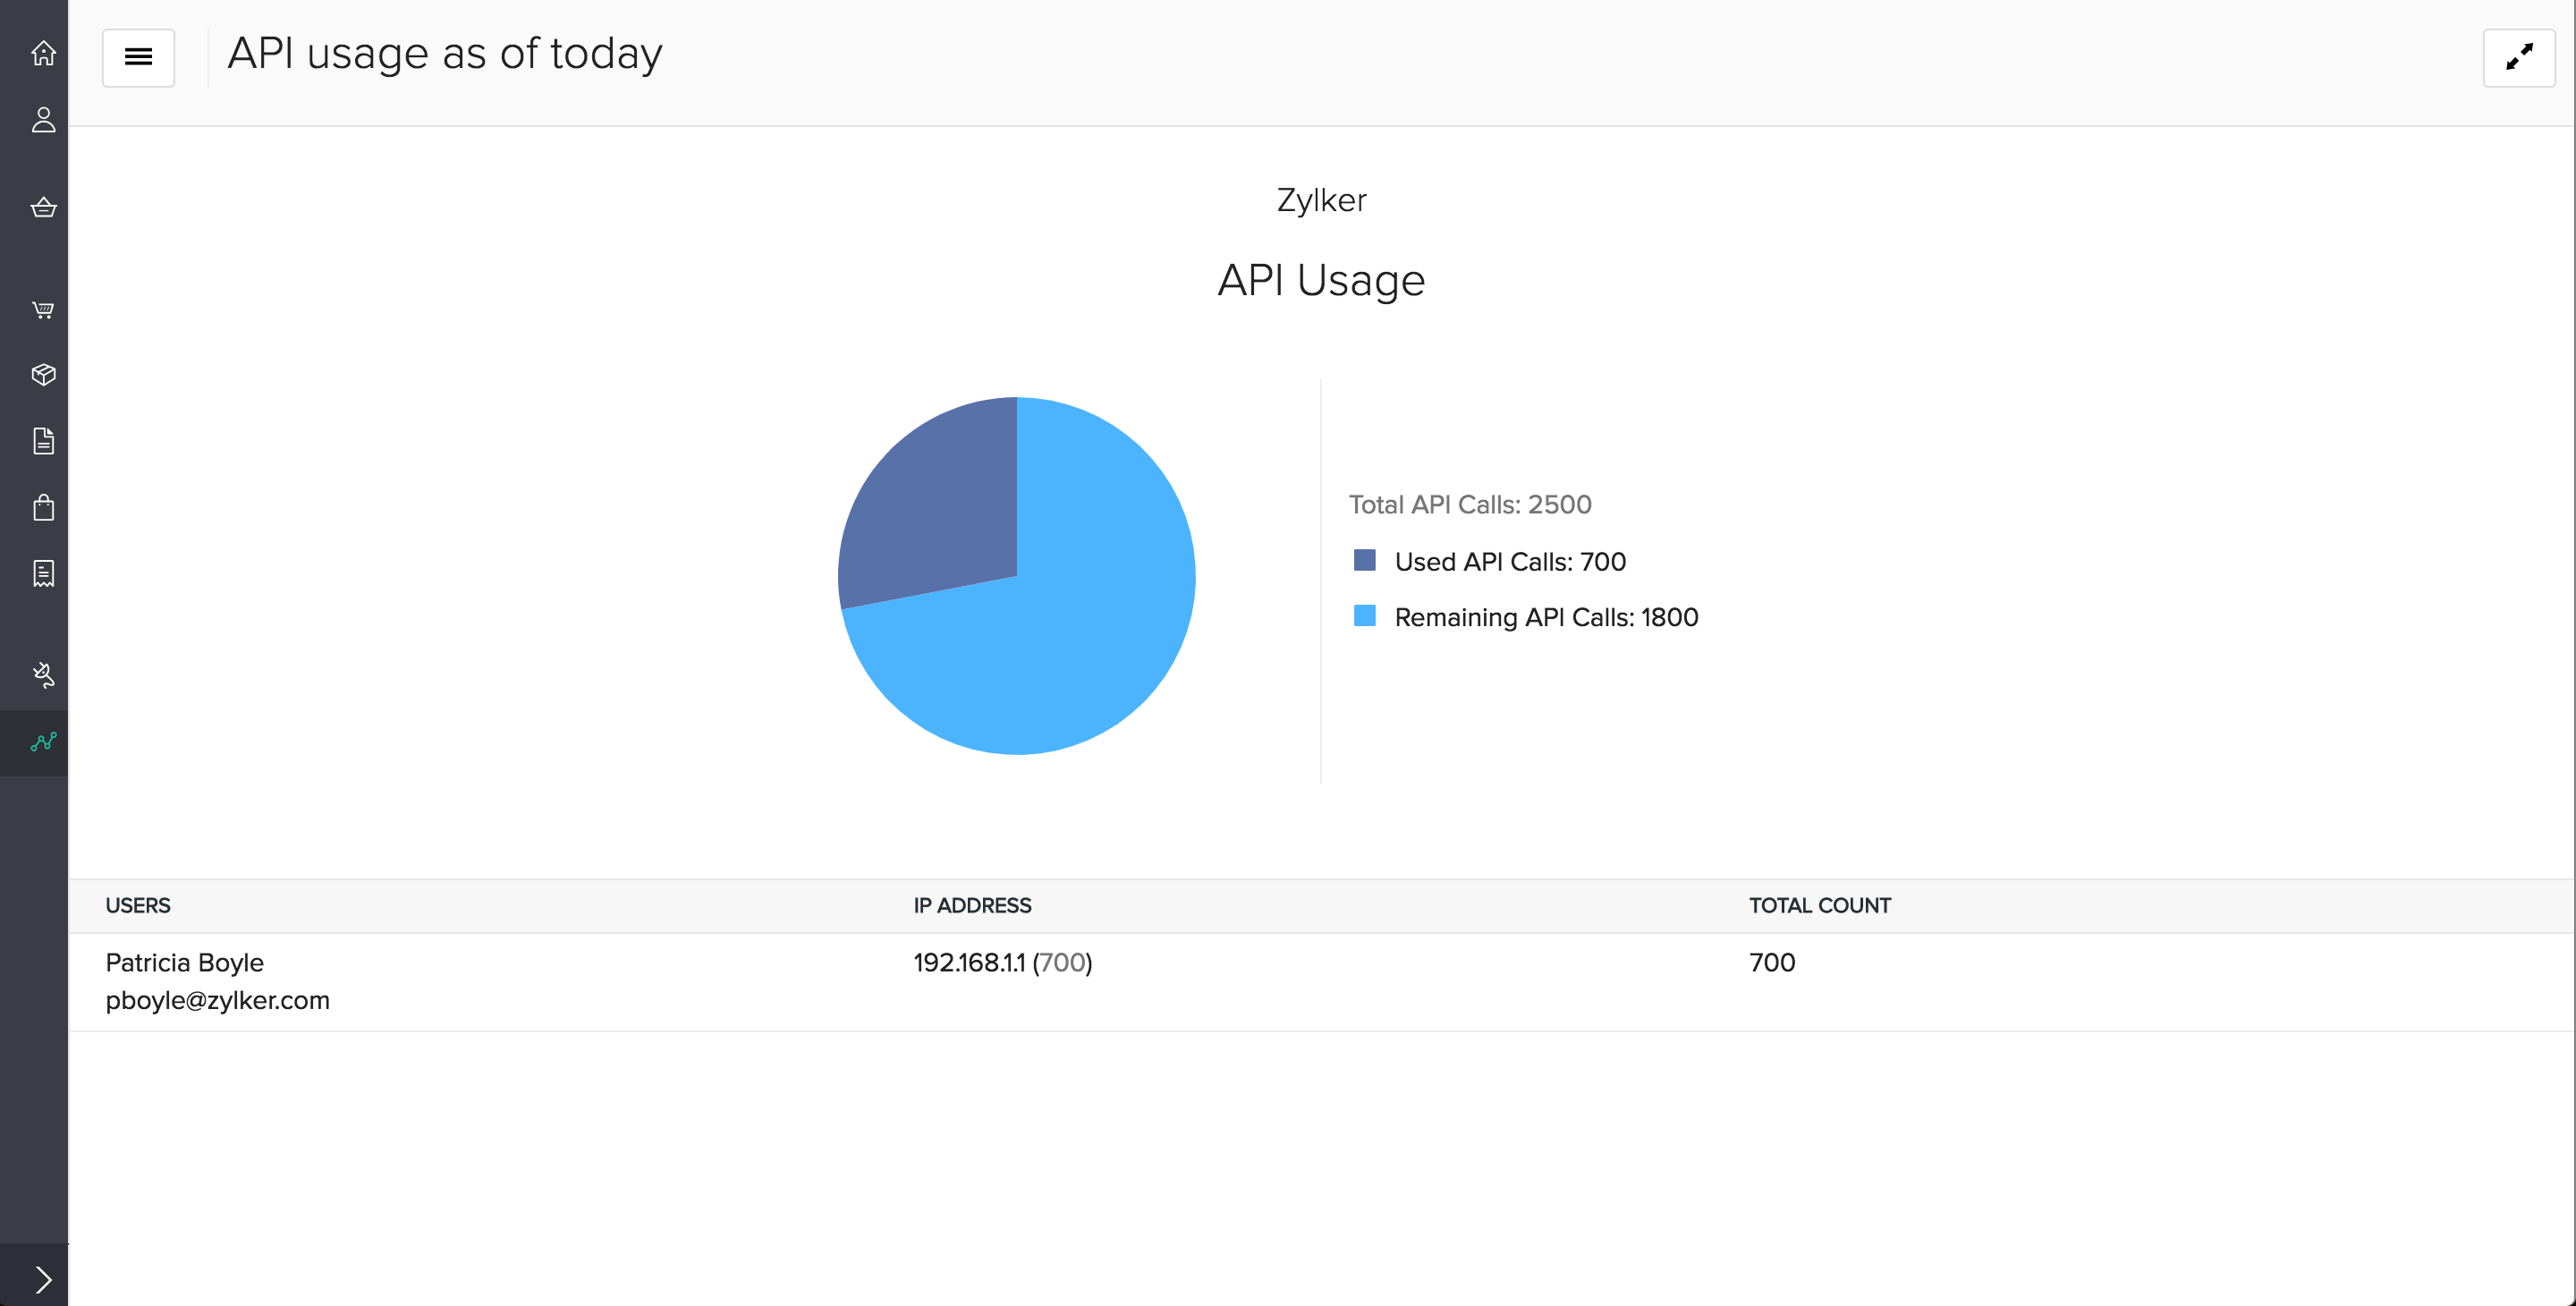Sort table by TOTAL COUNT column header
Viewport: 2576px width, 1306px height.
pos(1820,905)
